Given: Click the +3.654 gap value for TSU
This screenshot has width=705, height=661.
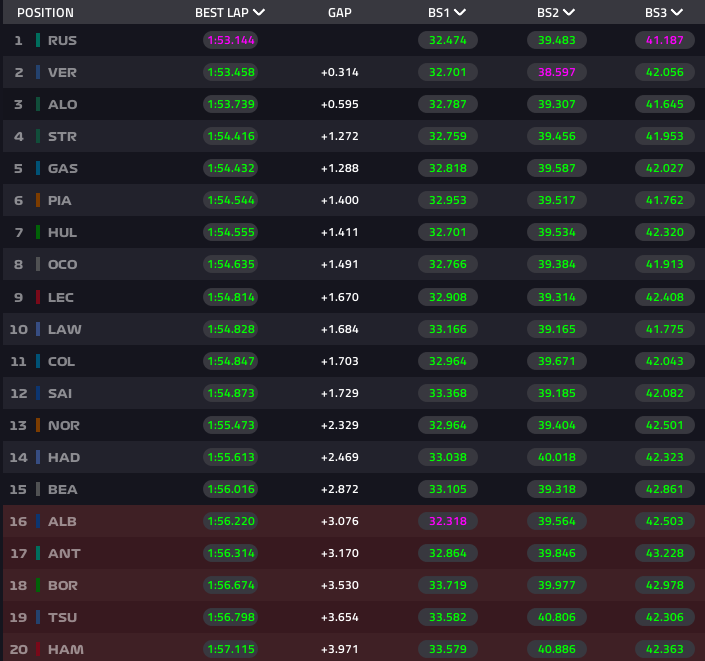Looking at the screenshot, I should (x=339, y=617).
